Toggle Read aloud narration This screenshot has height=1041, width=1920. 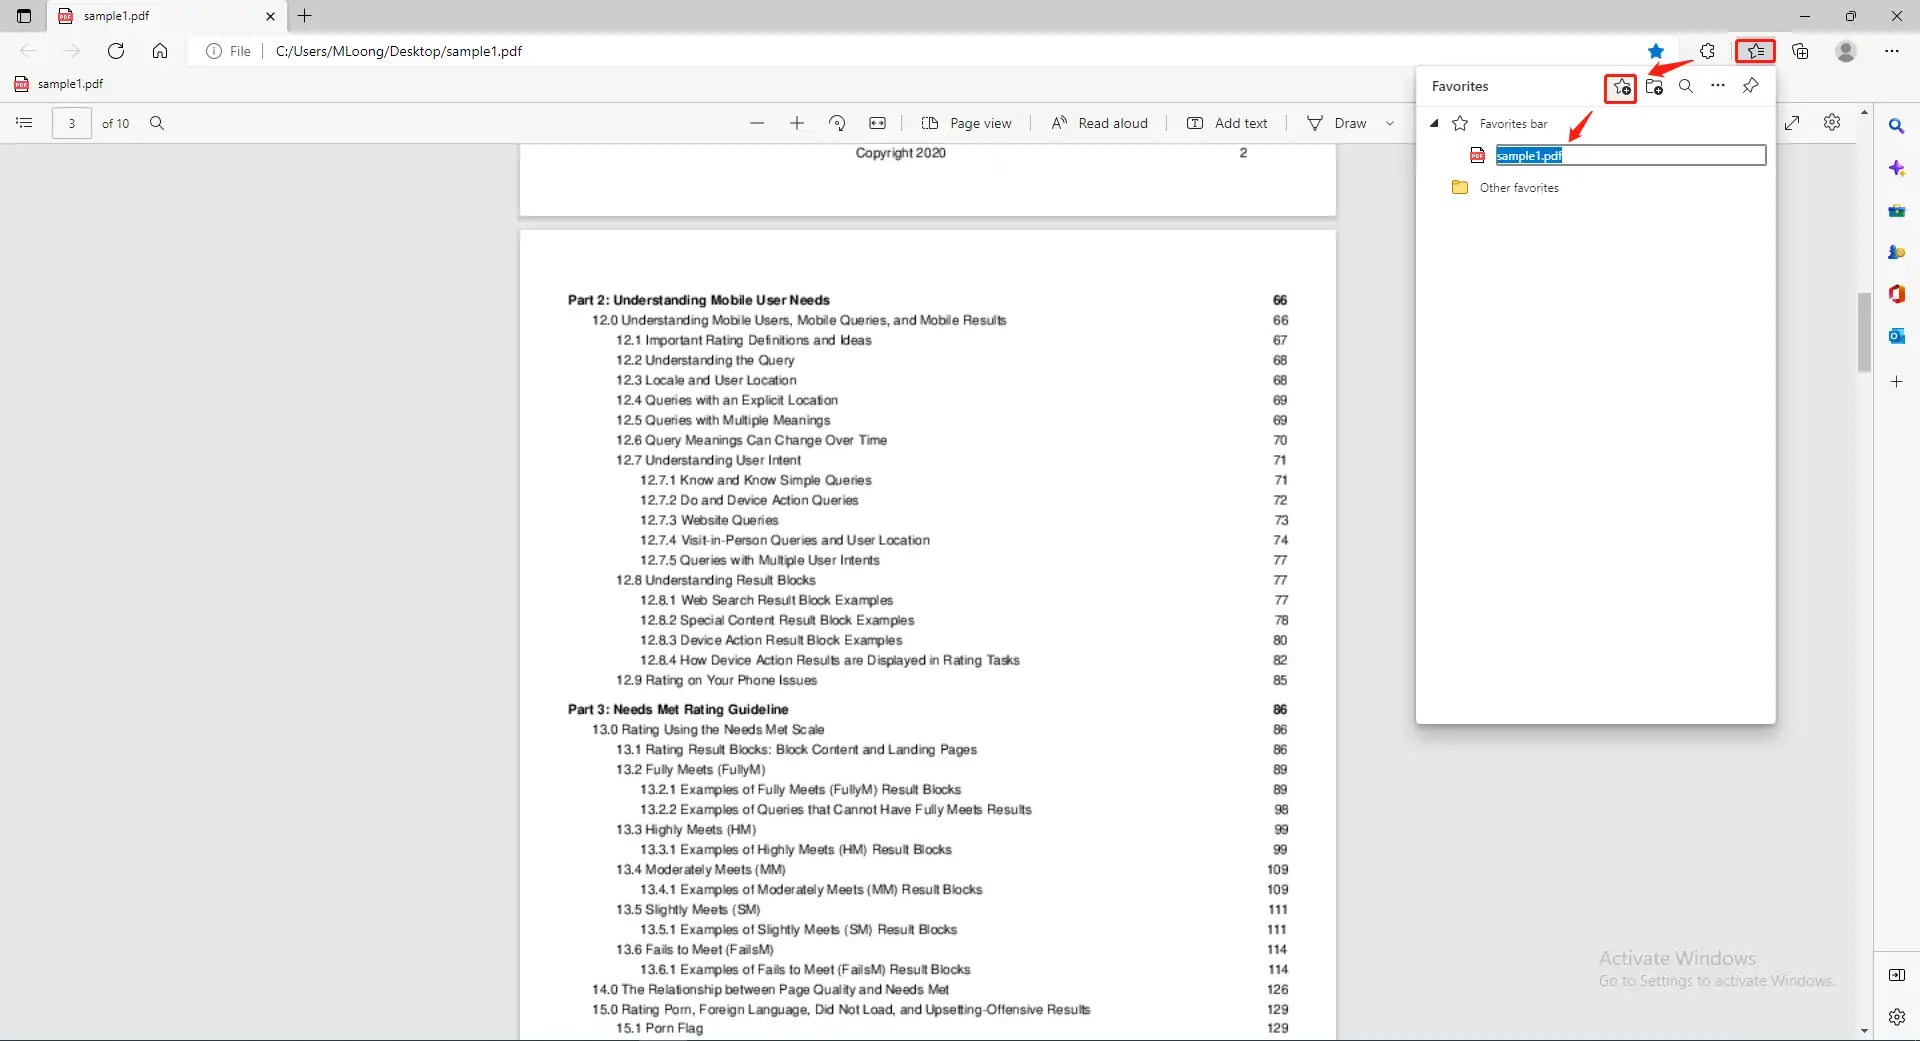tap(1100, 122)
